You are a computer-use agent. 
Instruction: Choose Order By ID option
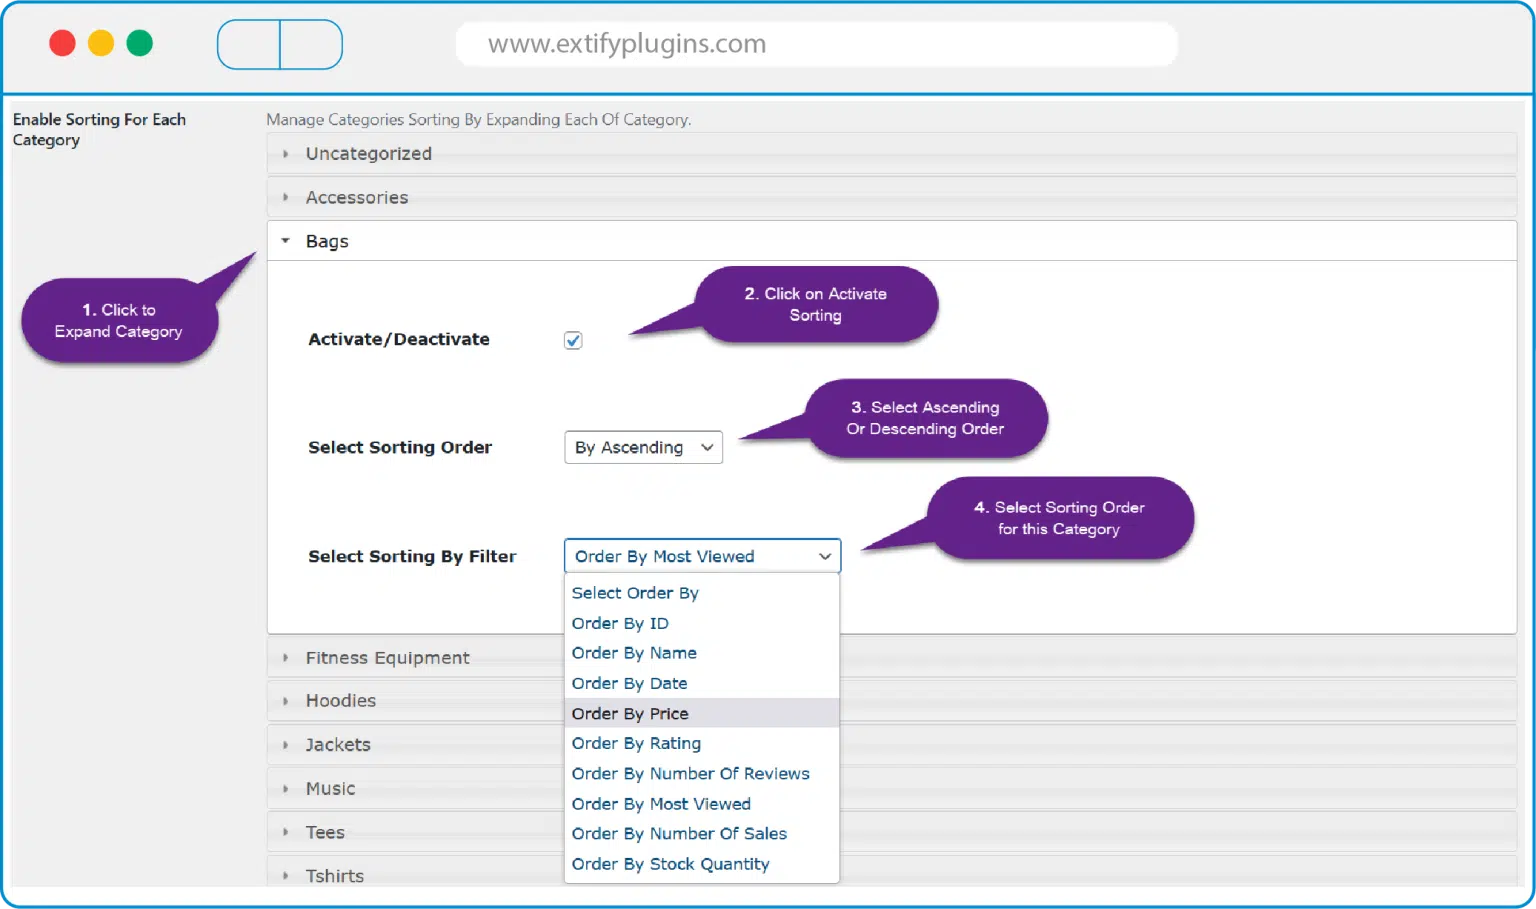point(620,624)
